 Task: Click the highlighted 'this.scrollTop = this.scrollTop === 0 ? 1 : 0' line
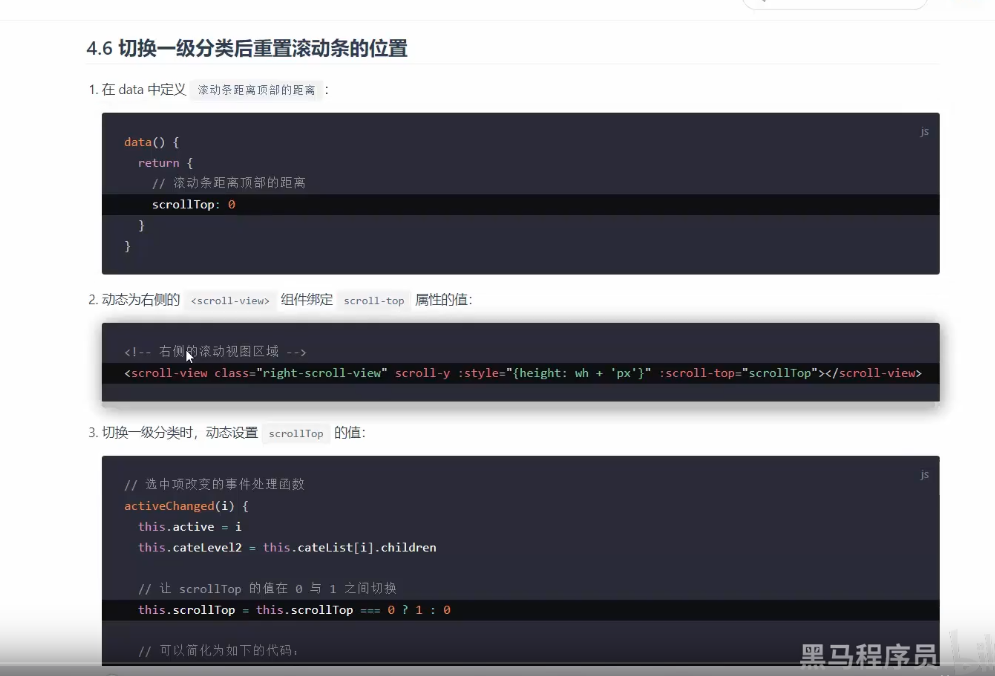tap(520, 610)
